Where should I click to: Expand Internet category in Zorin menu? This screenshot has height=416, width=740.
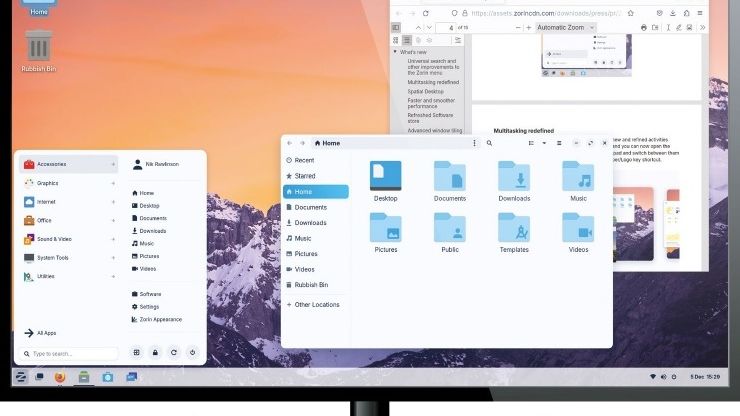[68, 202]
